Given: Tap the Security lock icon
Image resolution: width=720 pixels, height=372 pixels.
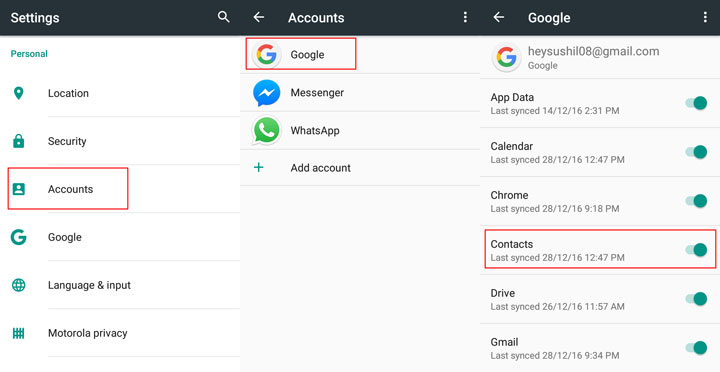Looking at the screenshot, I should 18,141.
